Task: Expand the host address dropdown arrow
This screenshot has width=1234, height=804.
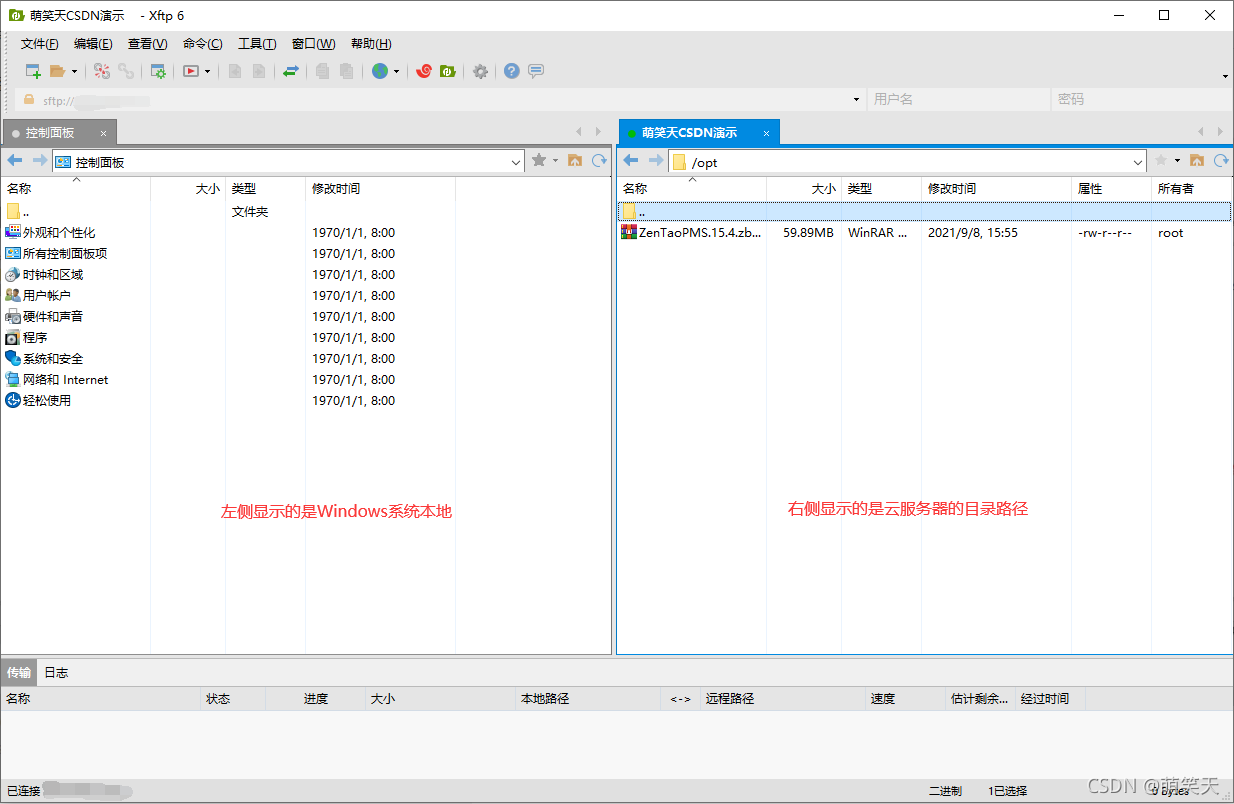Action: pos(857,100)
